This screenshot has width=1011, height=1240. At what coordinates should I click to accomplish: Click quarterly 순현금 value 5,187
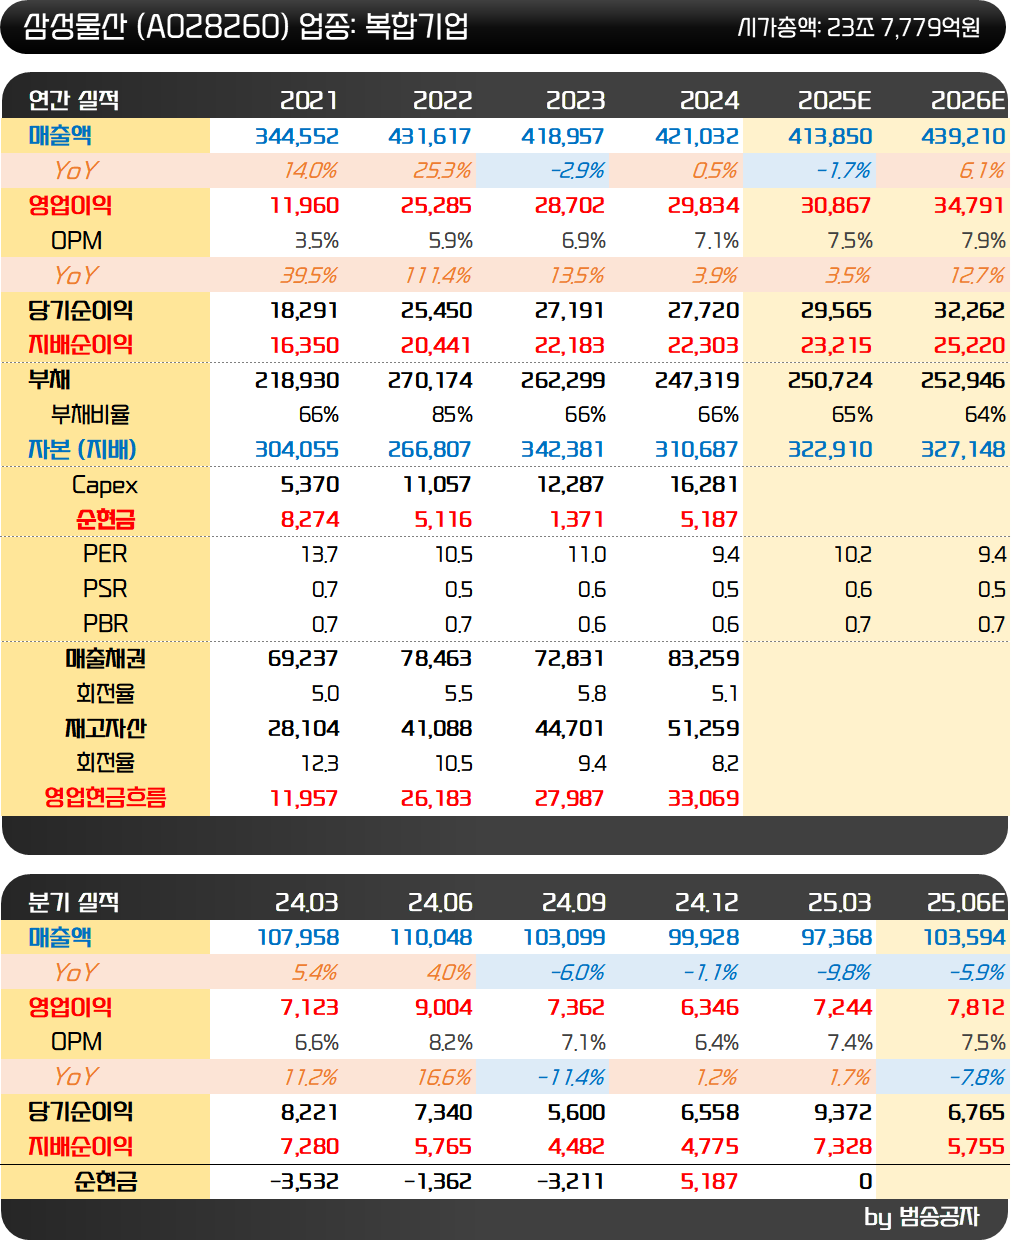(709, 1182)
